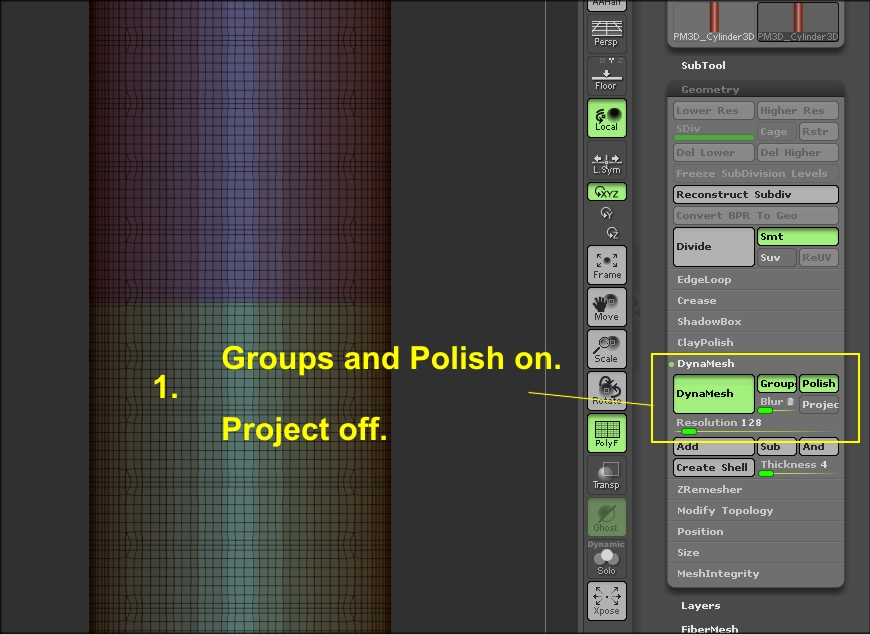Activate Local transformation pivot

[x=605, y=118]
